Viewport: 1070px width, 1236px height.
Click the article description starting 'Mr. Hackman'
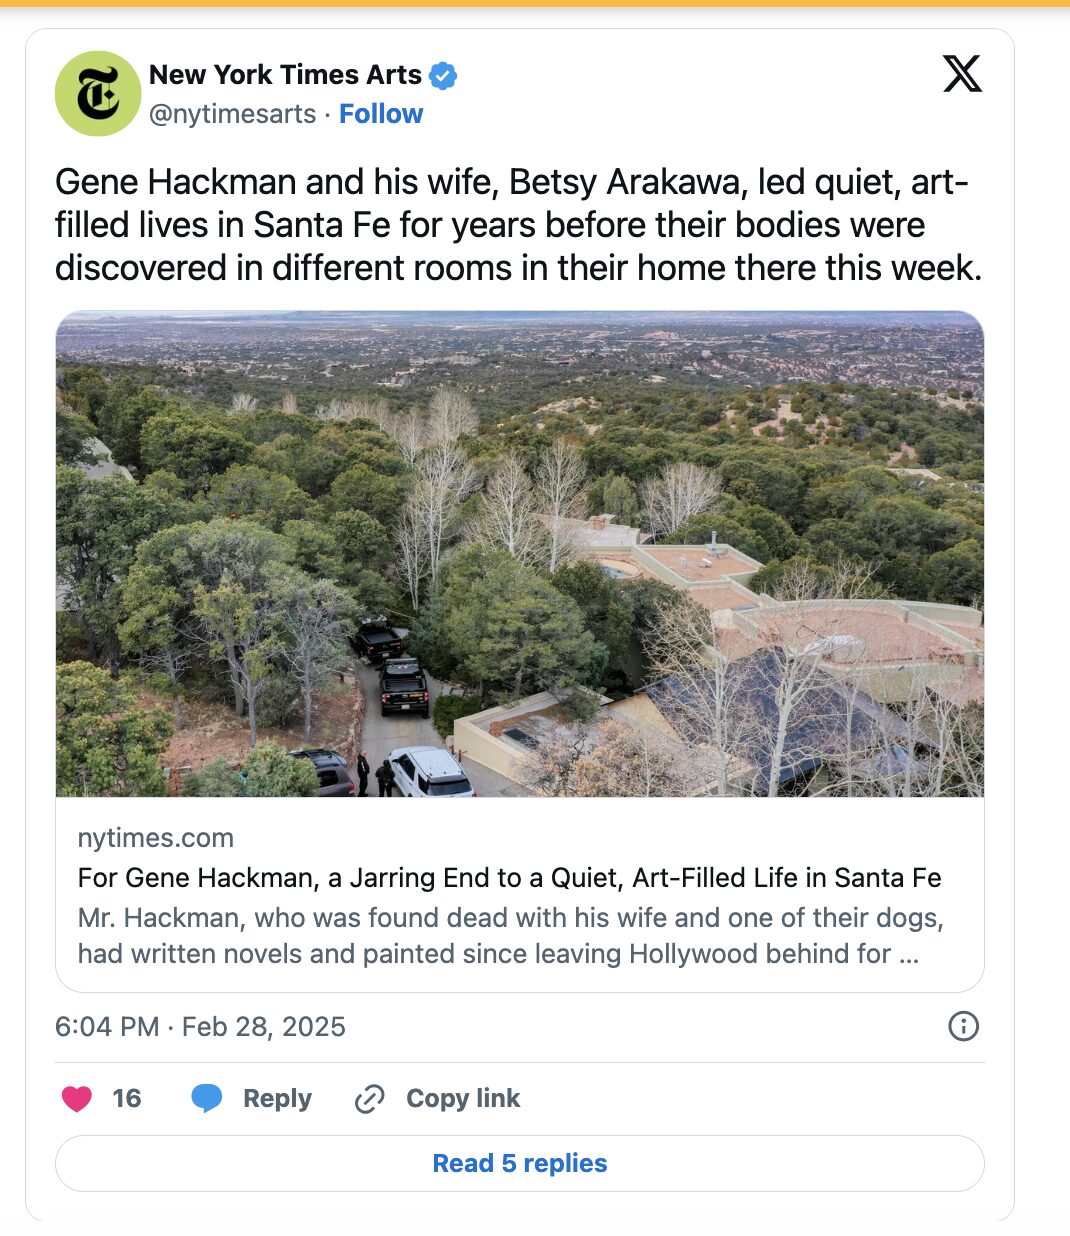pyautogui.click(x=510, y=936)
